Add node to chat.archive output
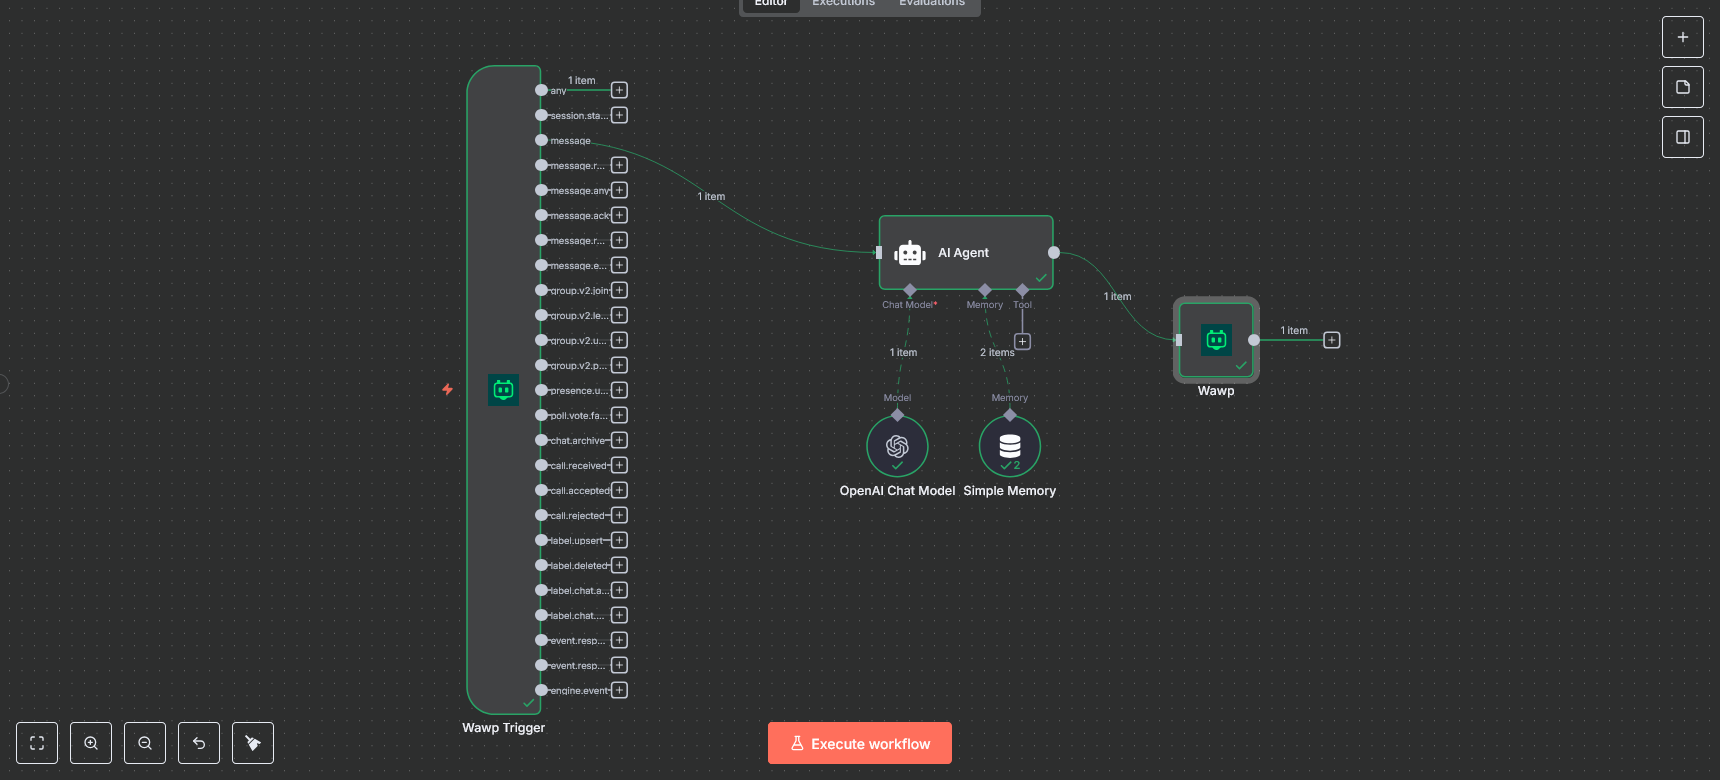This screenshot has height=780, width=1720. [x=619, y=440]
